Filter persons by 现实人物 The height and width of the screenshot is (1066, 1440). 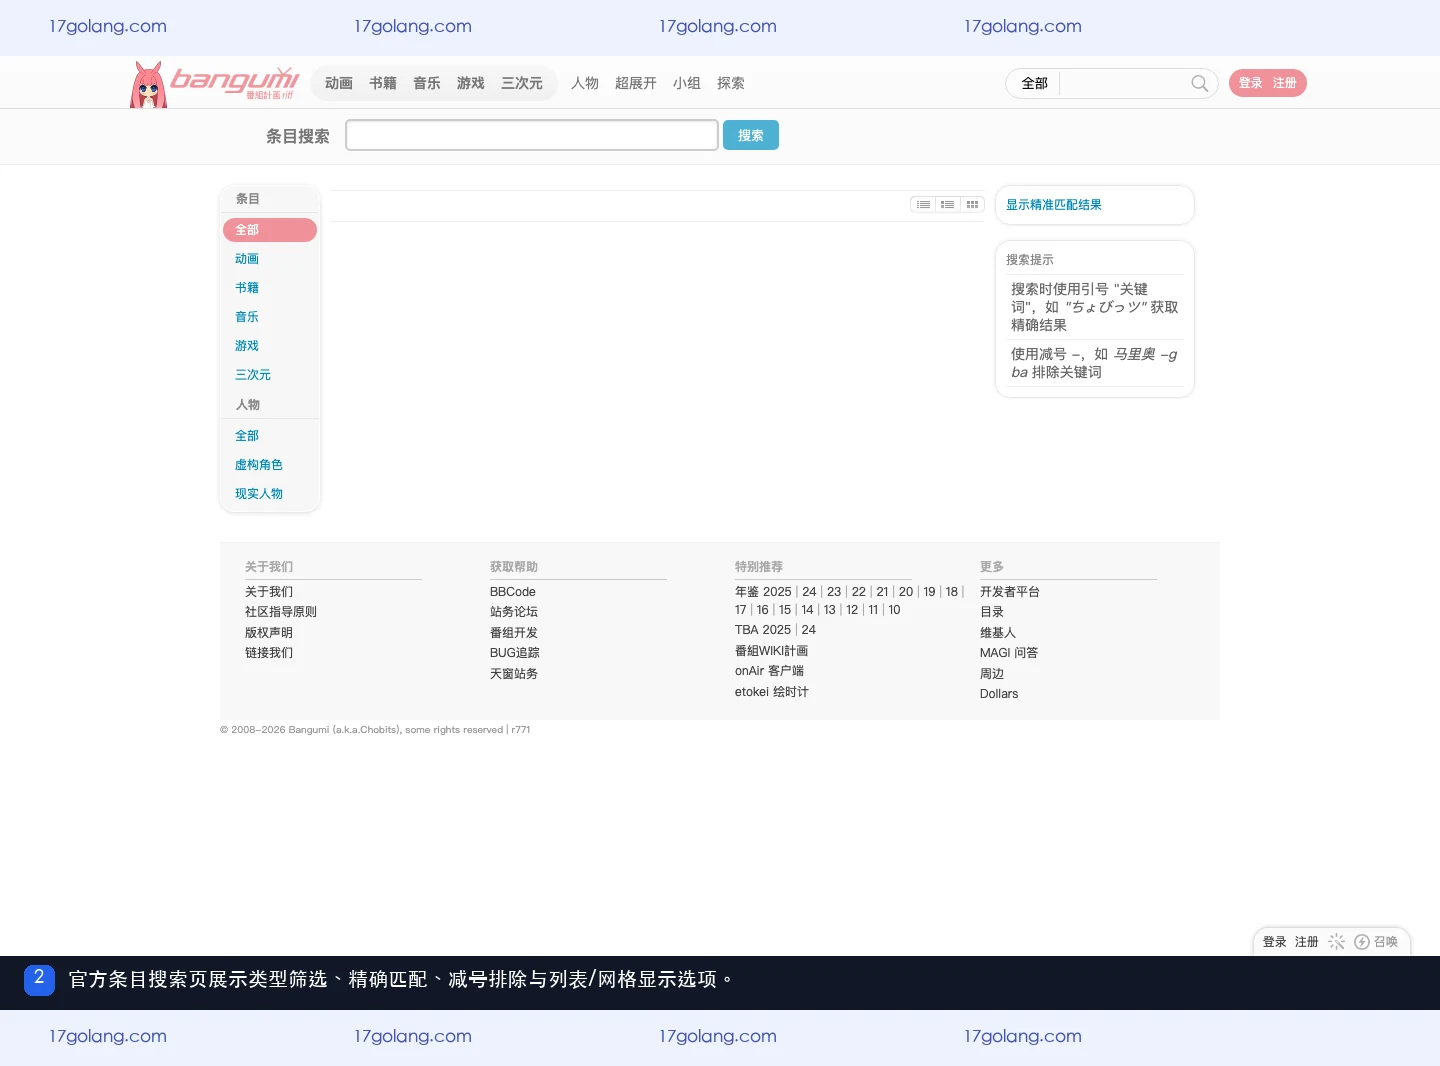coord(259,494)
